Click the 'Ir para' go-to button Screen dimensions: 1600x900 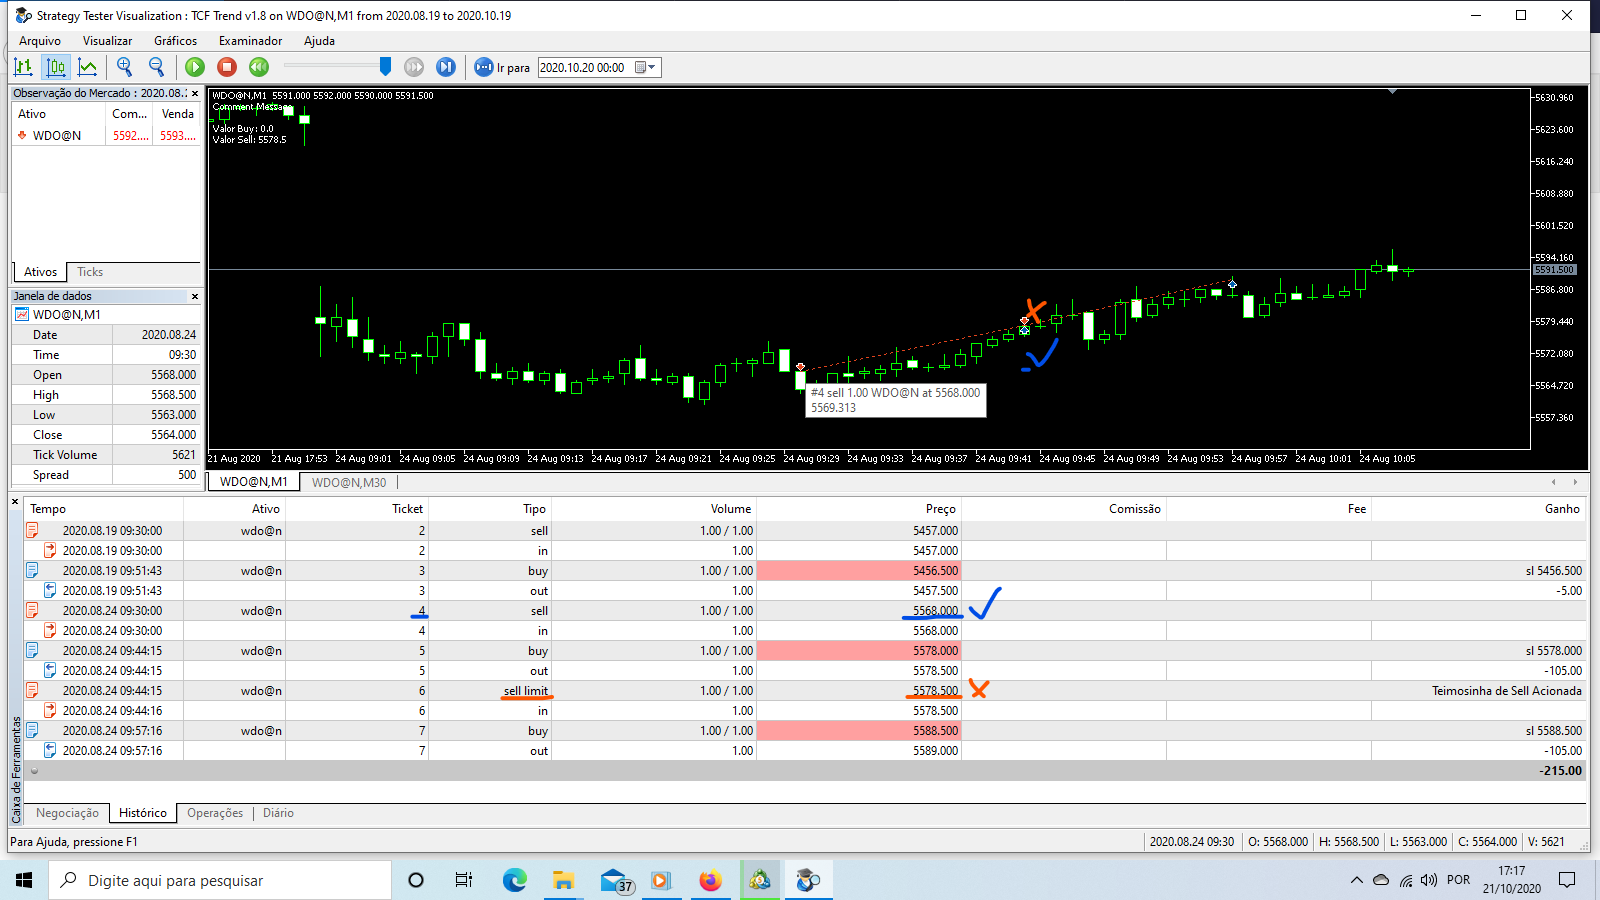(502, 67)
